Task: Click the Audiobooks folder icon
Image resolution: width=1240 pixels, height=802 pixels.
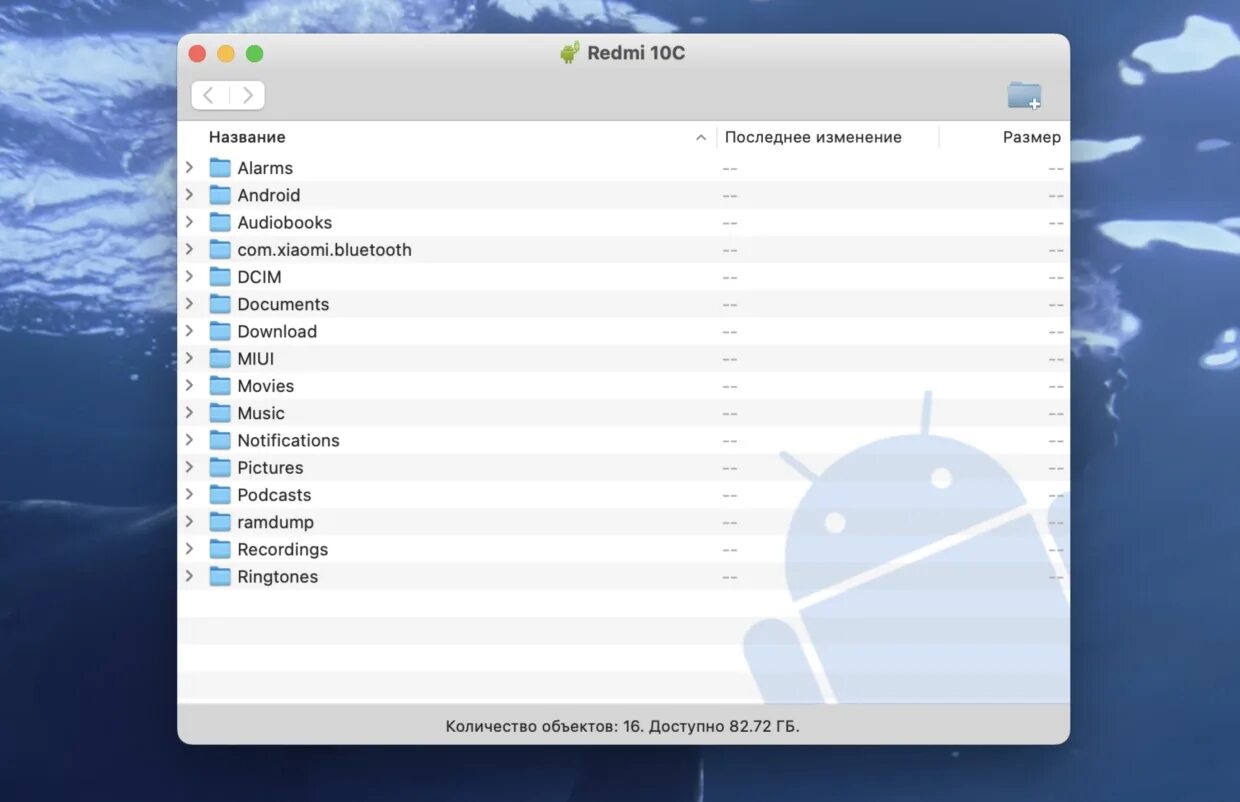Action: [220, 222]
